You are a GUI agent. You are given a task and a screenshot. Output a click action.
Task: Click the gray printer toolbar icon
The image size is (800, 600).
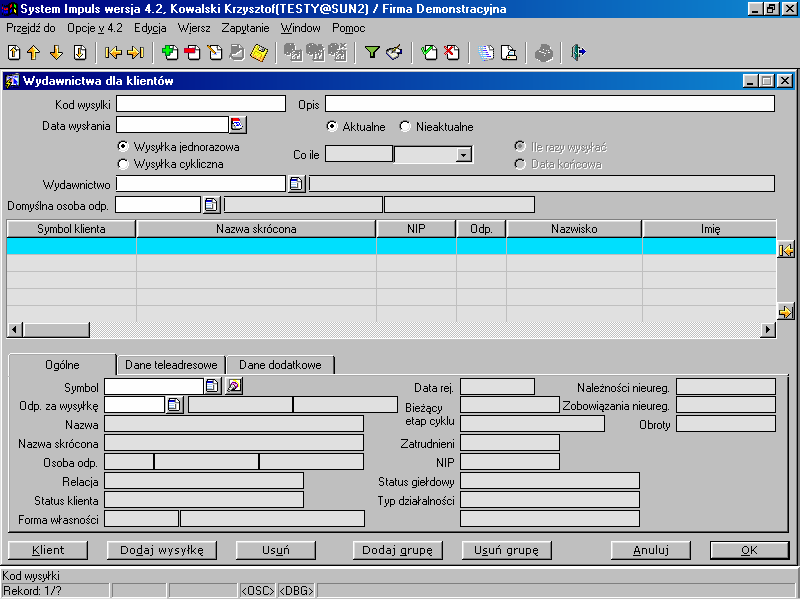tap(543, 53)
